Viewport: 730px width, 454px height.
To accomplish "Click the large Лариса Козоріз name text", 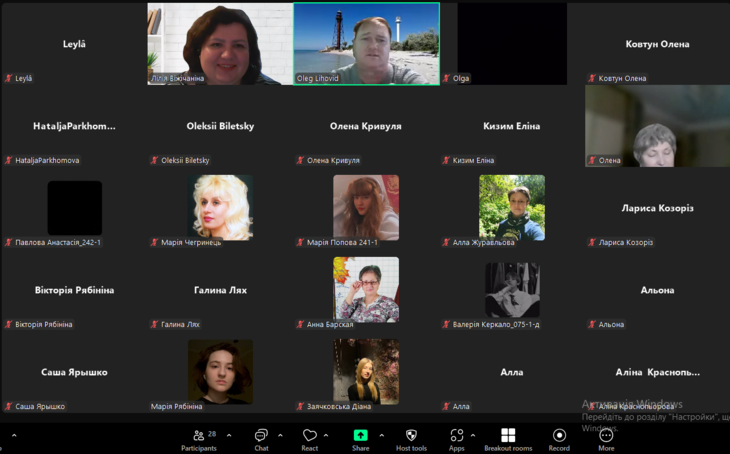I will (657, 208).
